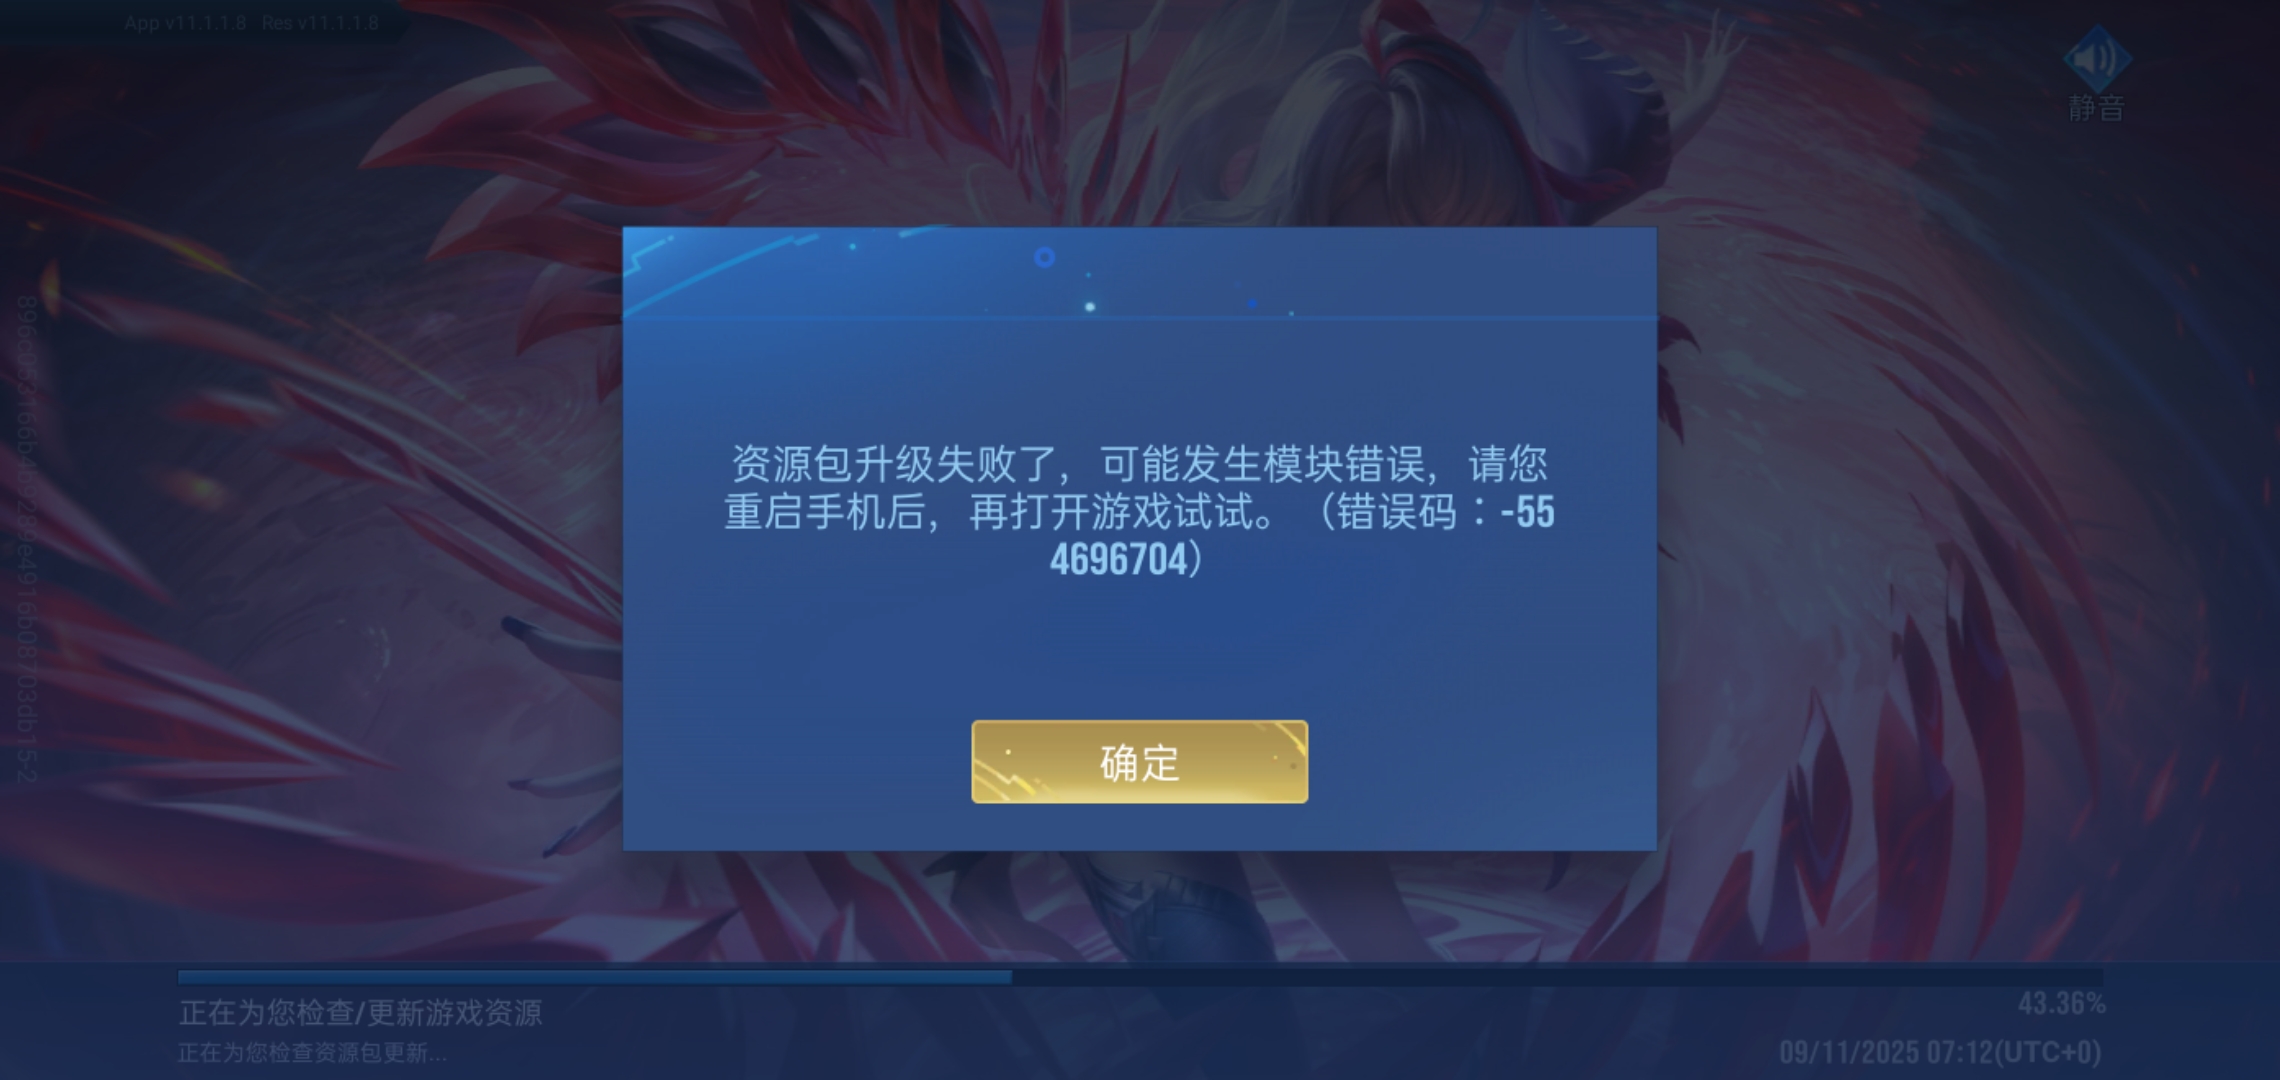Mute game audio with the speaker icon
This screenshot has width=2280, height=1080.
(2097, 59)
